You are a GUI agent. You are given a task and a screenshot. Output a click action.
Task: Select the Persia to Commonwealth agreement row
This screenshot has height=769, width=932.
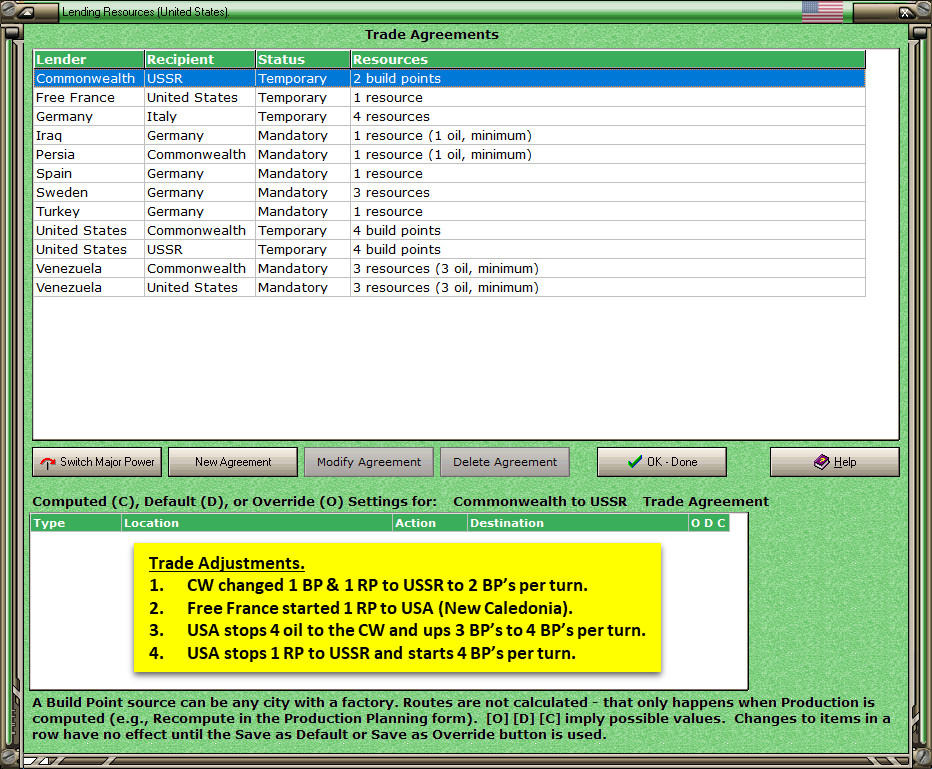tap(449, 155)
